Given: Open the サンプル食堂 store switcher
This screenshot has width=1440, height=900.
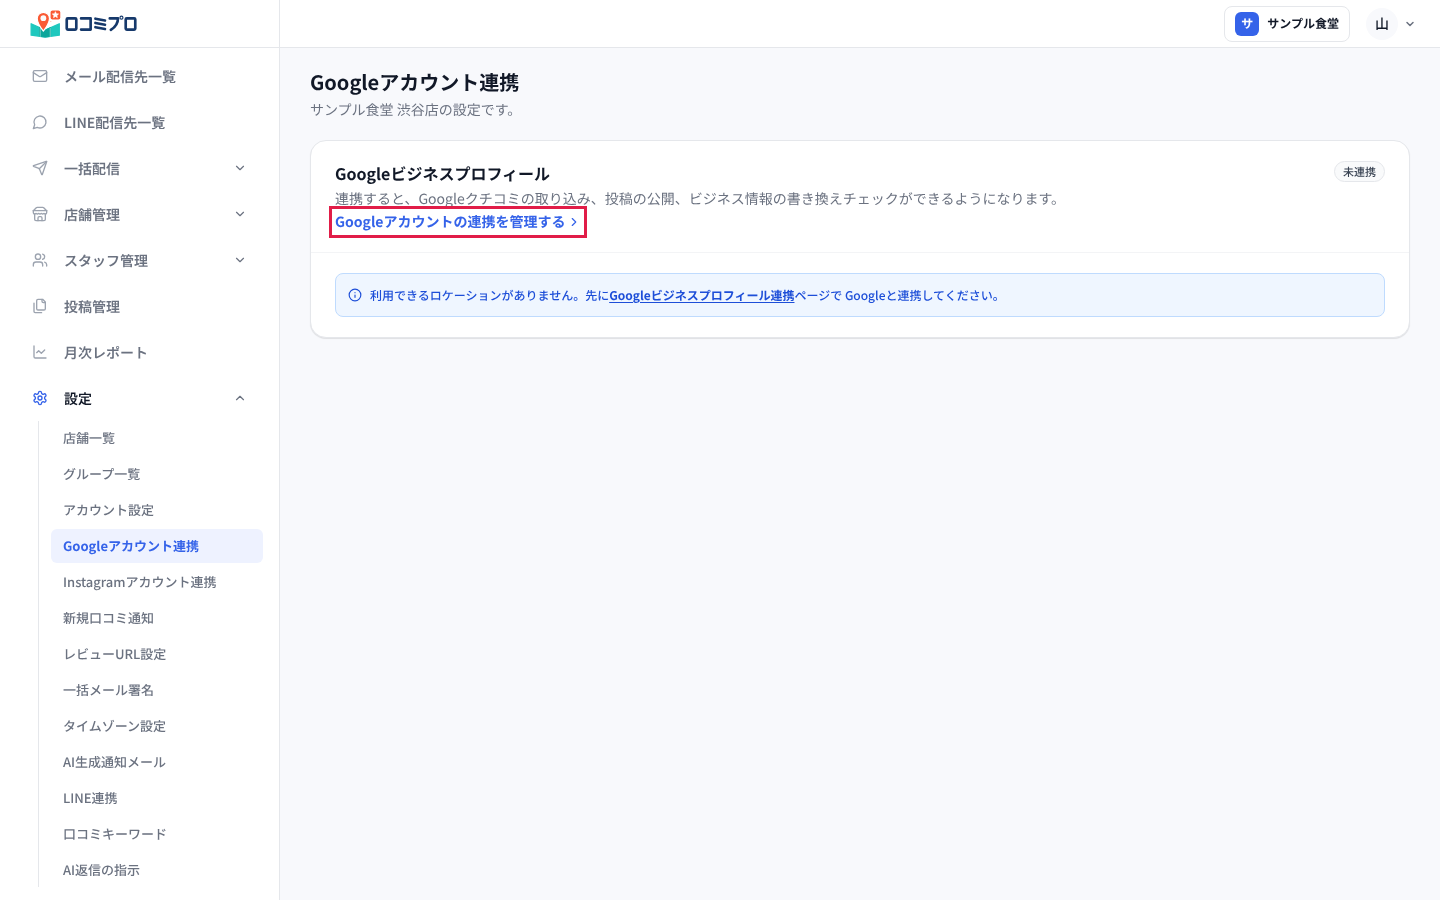Looking at the screenshot, I should click(x=1287, y=24).
